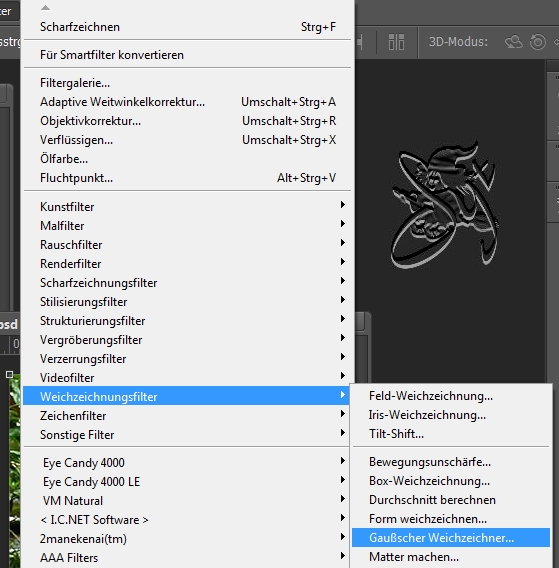Select the emboss artwork in canvas
The width and height of the screenshot is (559, 568).
[x=445, y=204]
